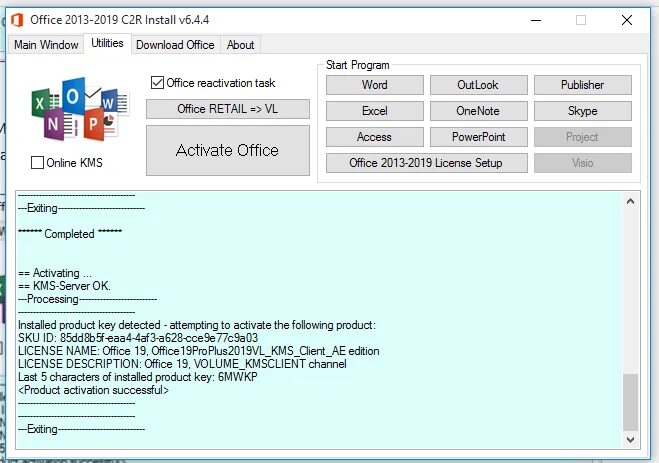Enable the Online KMS checkbox
Viewport: 659px width, 463px height.
coord(37,163)
